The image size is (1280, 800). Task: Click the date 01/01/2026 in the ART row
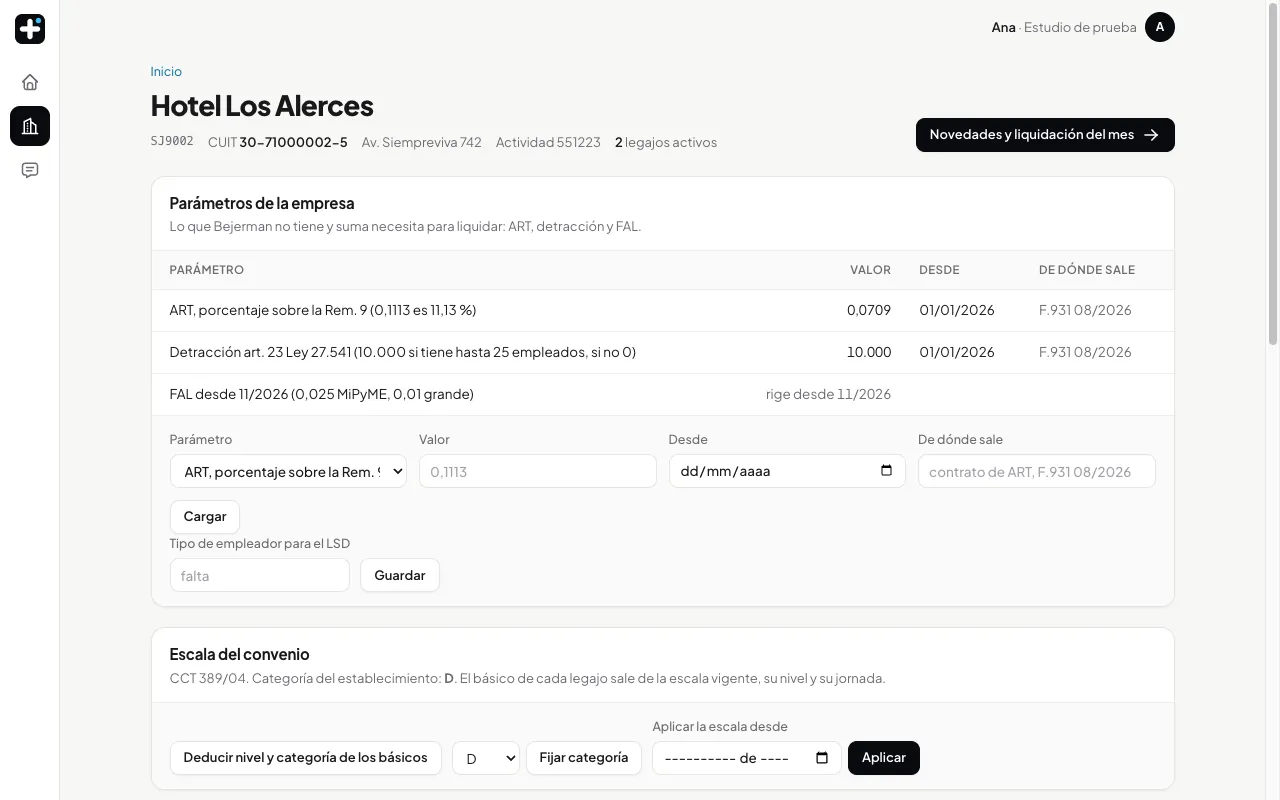coord(957,310)
